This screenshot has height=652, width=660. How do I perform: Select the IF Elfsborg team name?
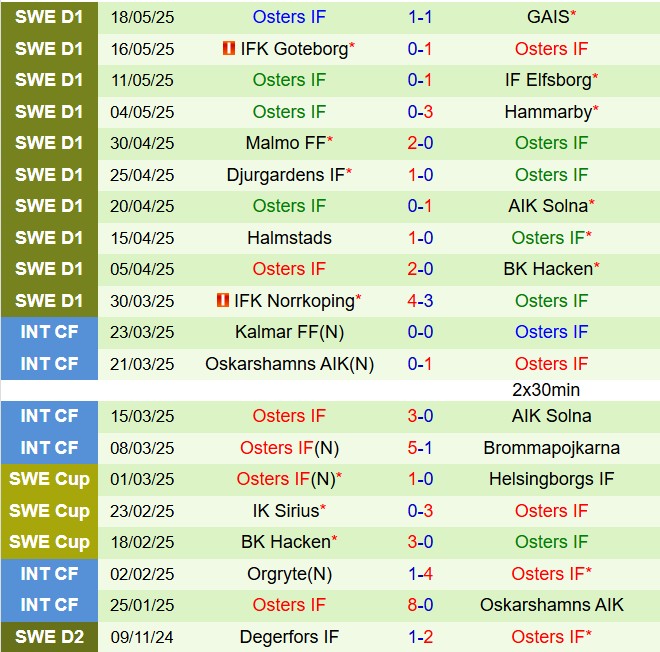[547, 80]
